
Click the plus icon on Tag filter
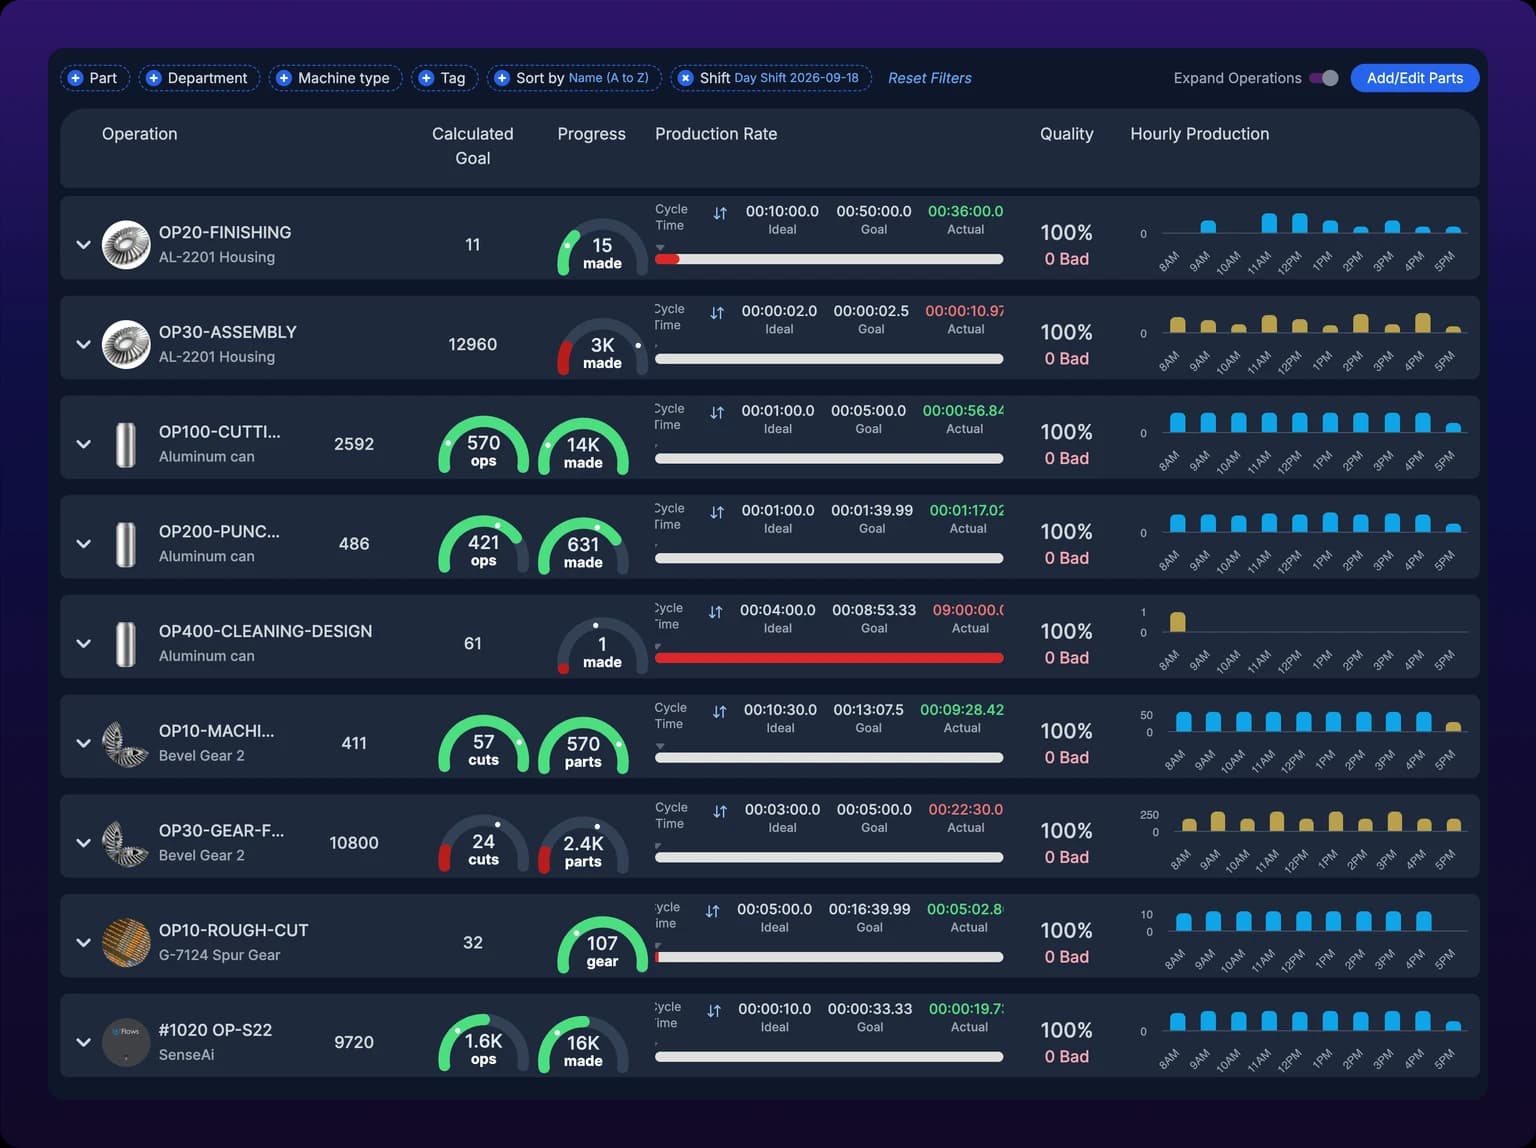(x=426, y=78)
